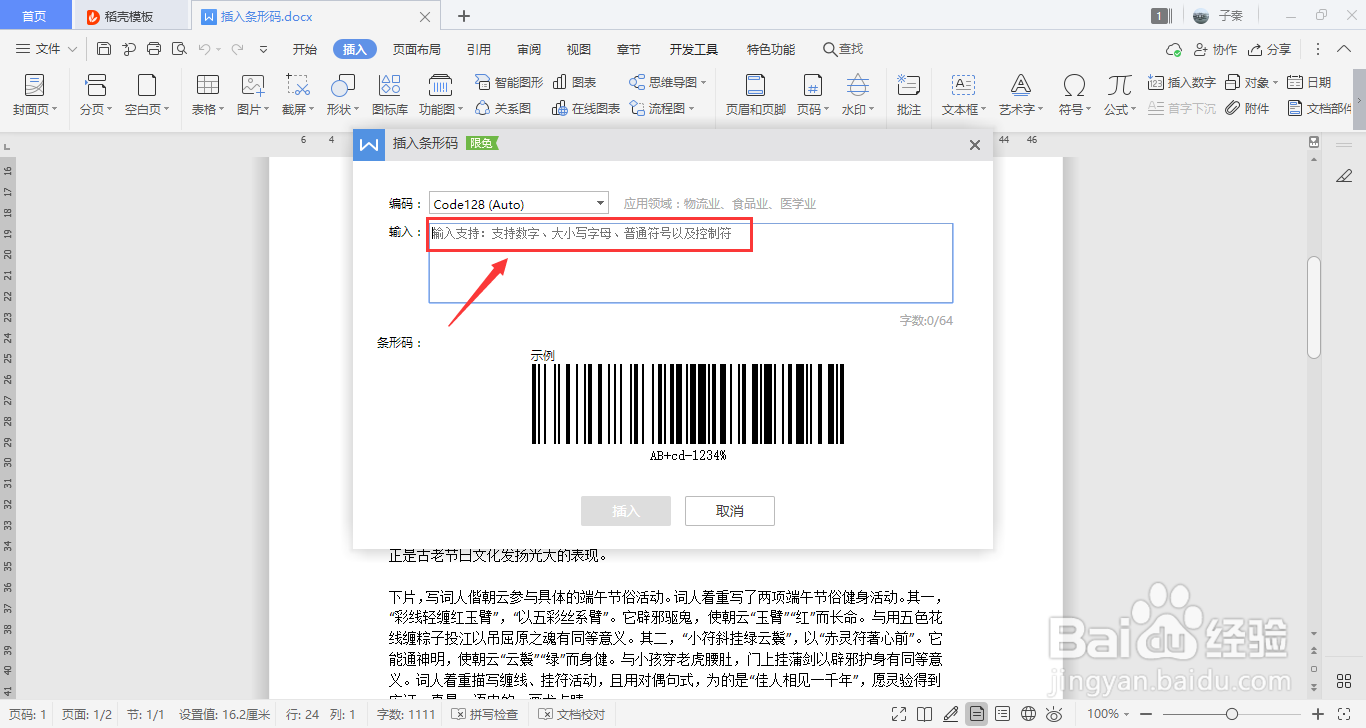Click the vertical scrollbar thumb
1366x728 pixels.
(x=1314, y=307)
